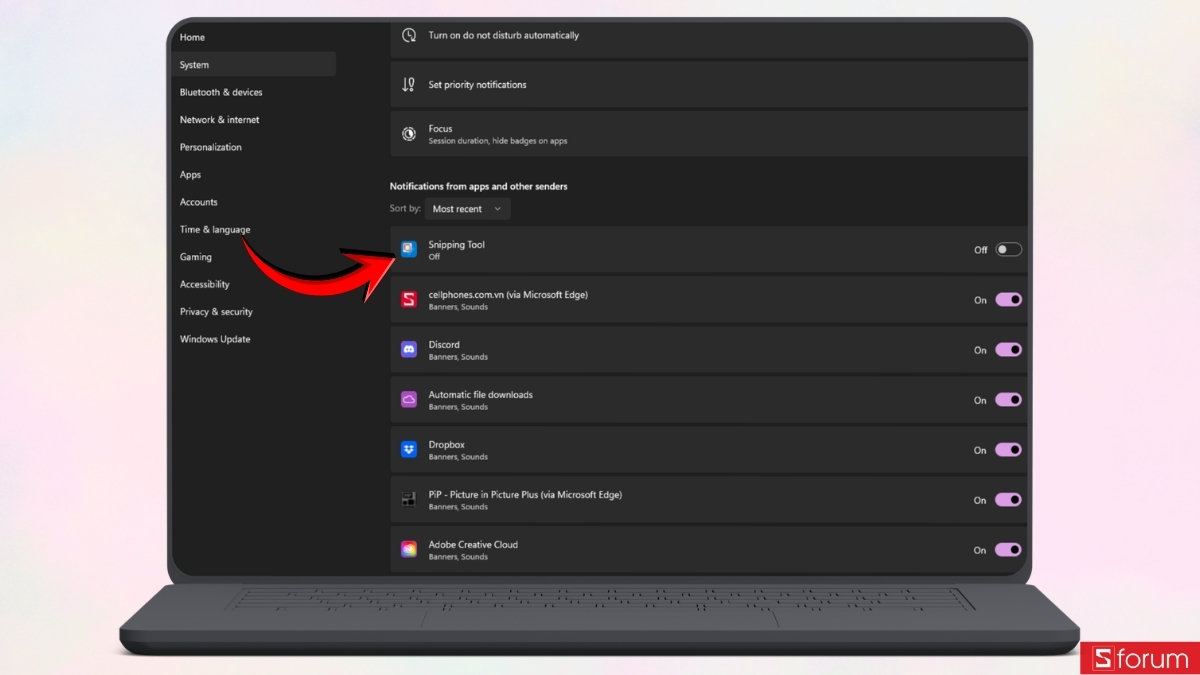Disable Automatic file downloads notifications toggle

1008,399
